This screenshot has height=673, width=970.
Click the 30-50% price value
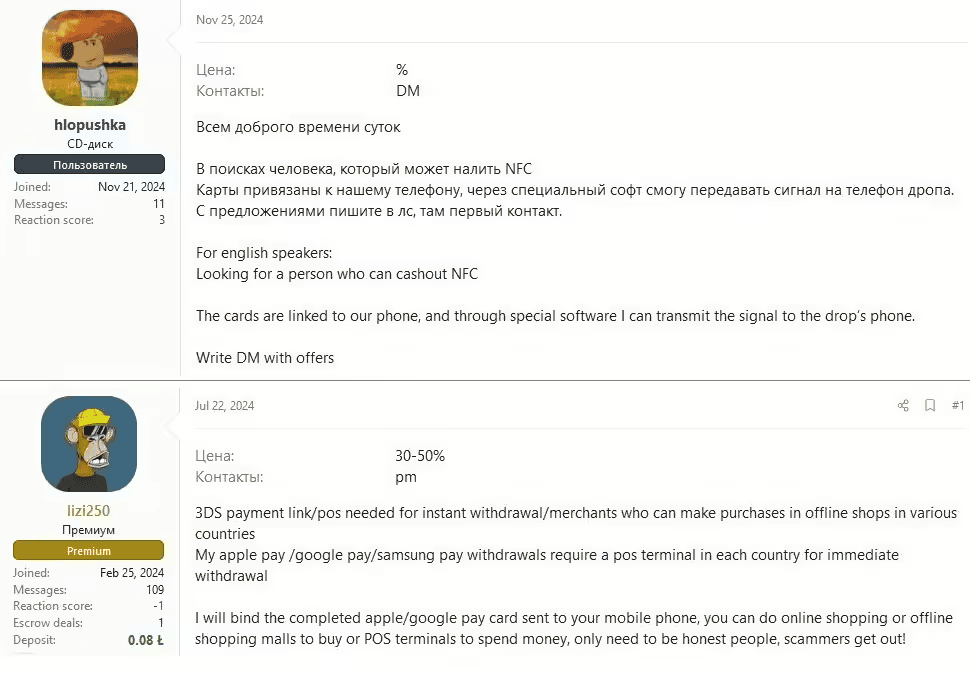(420, 456)
